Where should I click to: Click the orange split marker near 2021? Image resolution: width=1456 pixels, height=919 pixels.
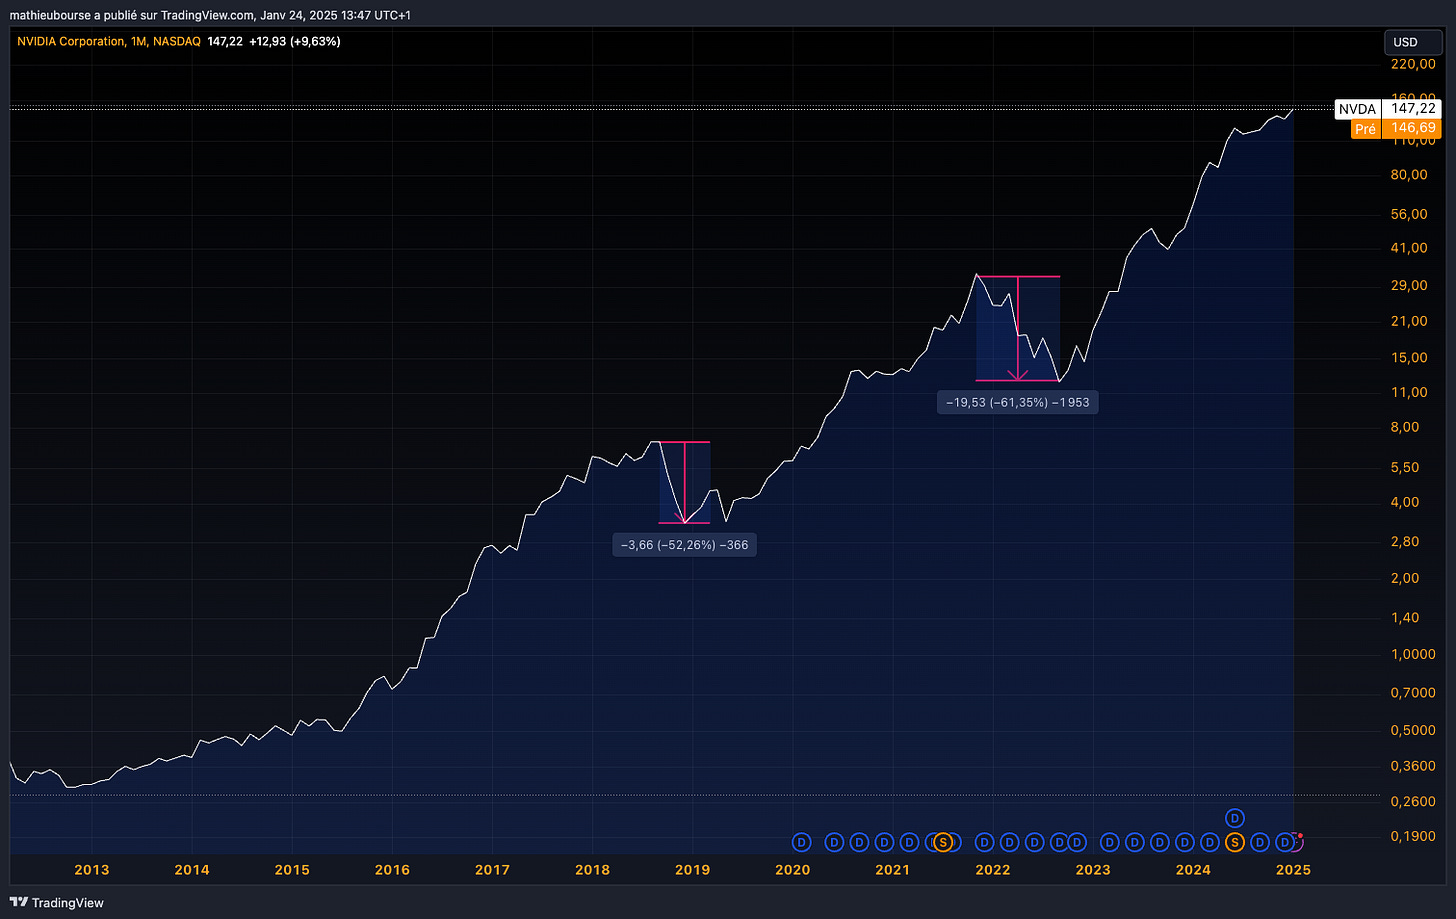(942, 843)
